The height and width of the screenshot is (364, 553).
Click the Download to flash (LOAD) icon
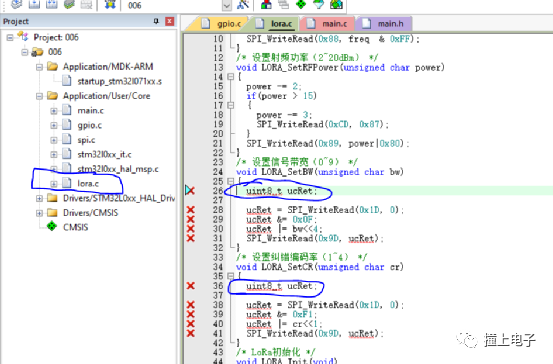(110, 4)
